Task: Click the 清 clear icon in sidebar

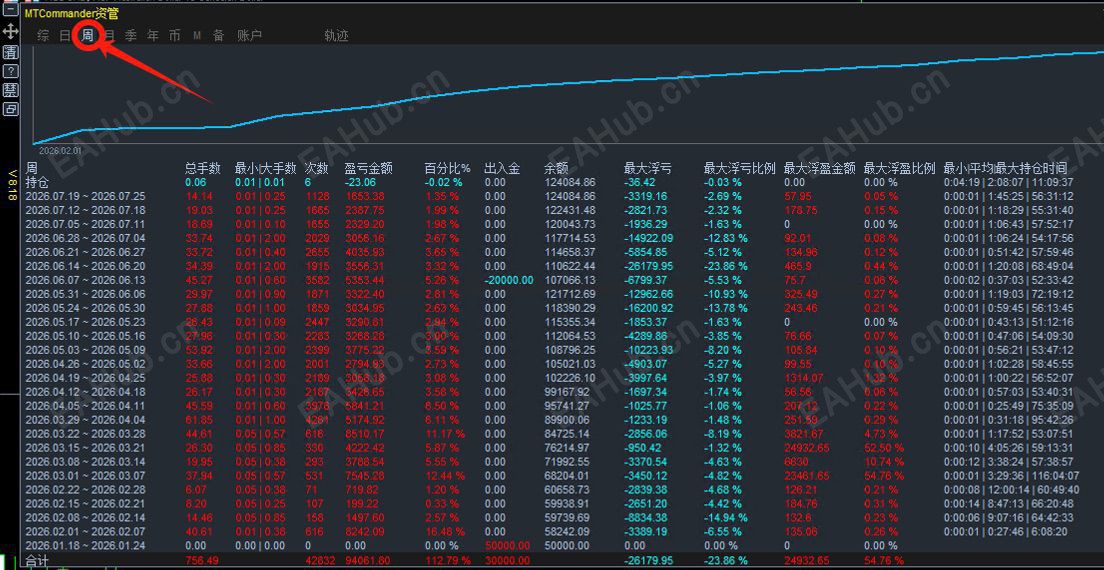Action: tap(11, 52)
